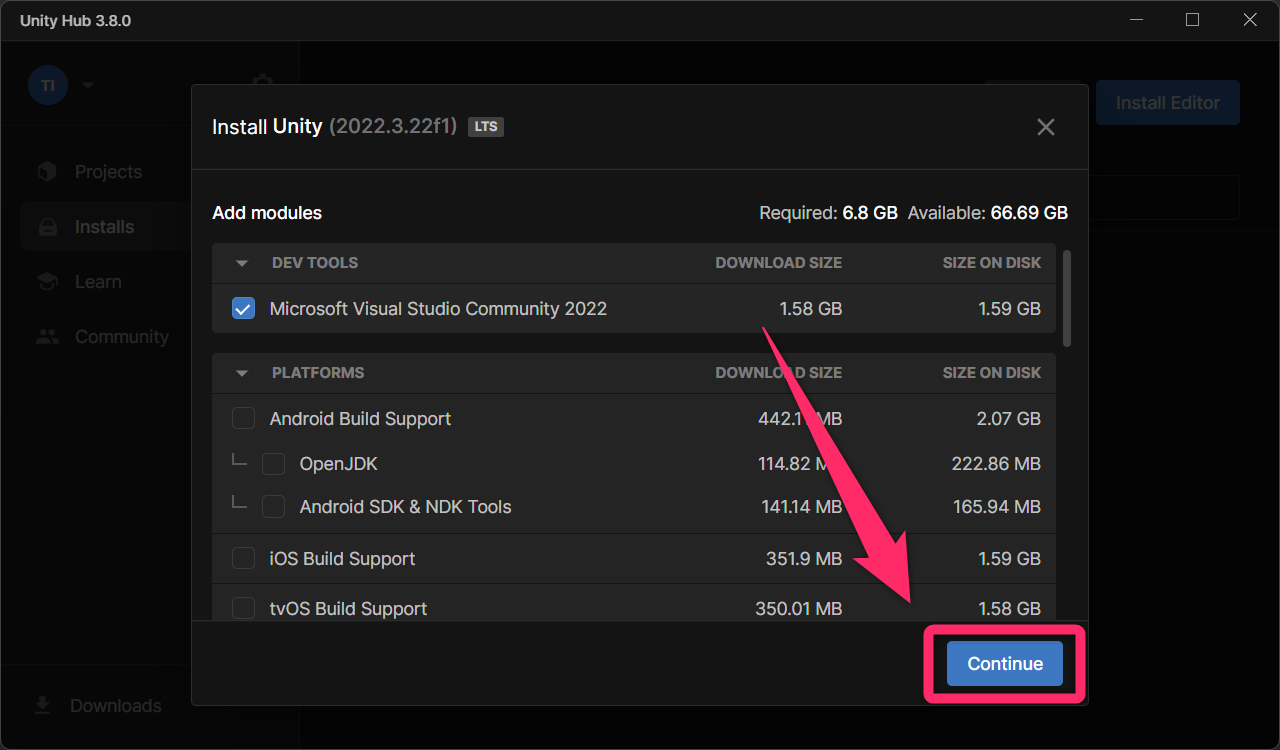This screenshot has width=1280, height=750.
Task: Click the Add modules heading
Action: (267, 213)
